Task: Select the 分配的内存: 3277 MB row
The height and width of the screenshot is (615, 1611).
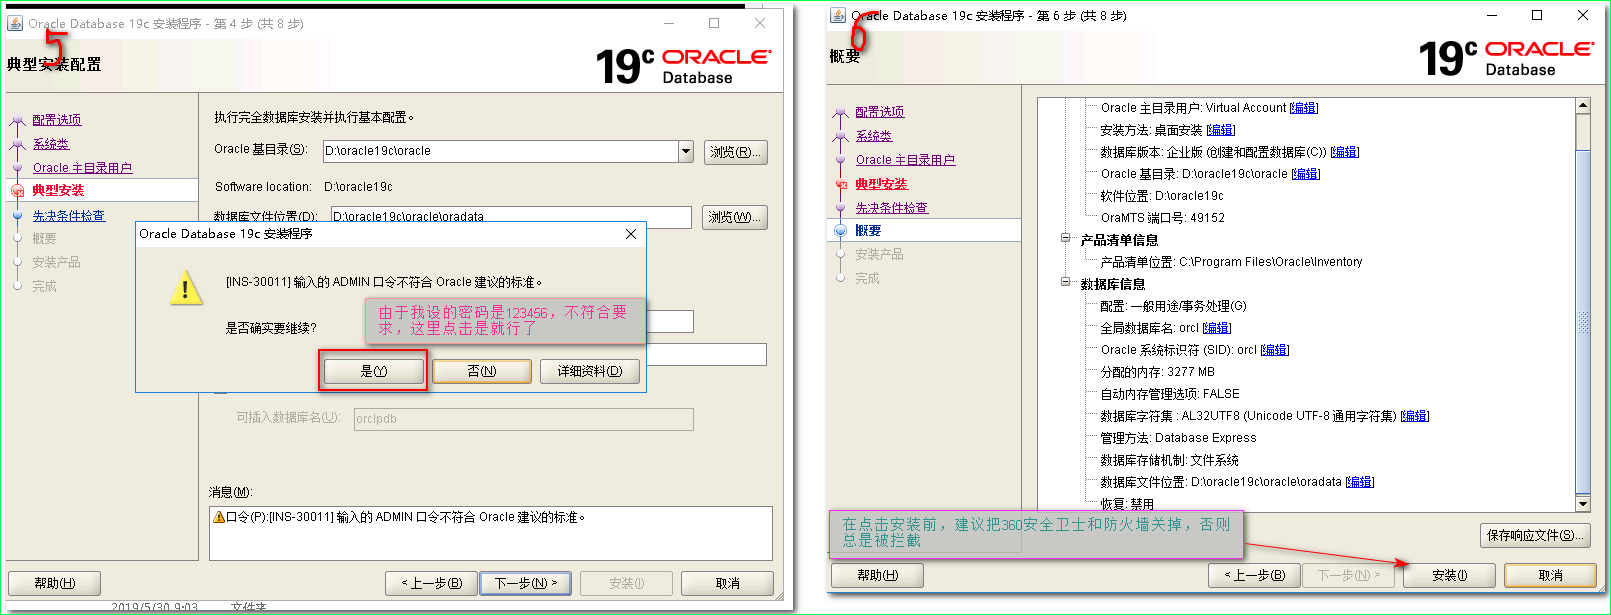Action: click(1158, 372)
